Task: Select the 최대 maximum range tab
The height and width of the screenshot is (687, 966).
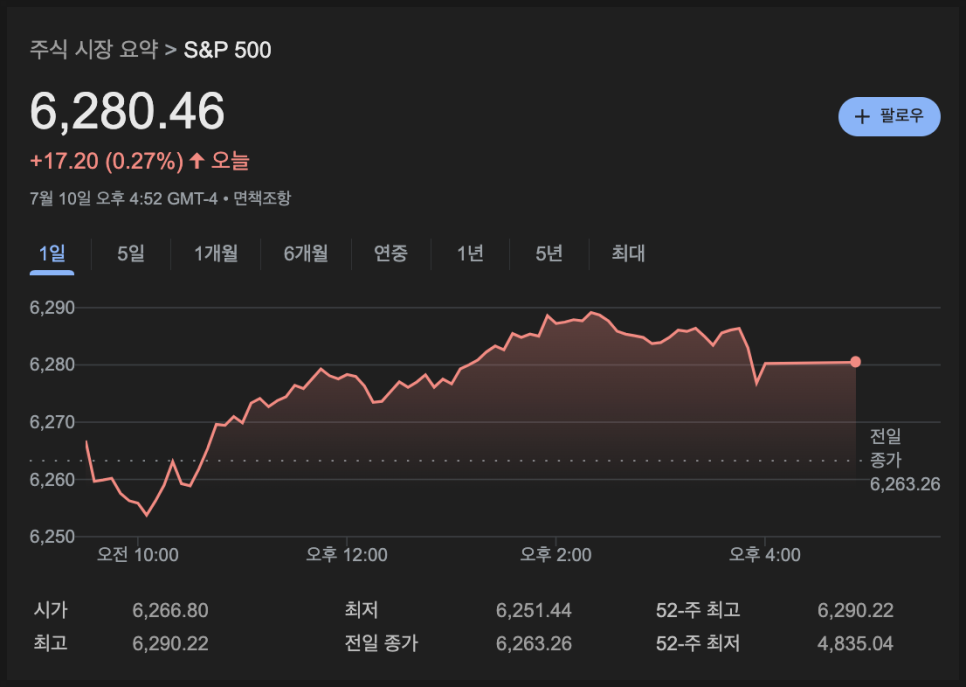Action: pos(628,253)
